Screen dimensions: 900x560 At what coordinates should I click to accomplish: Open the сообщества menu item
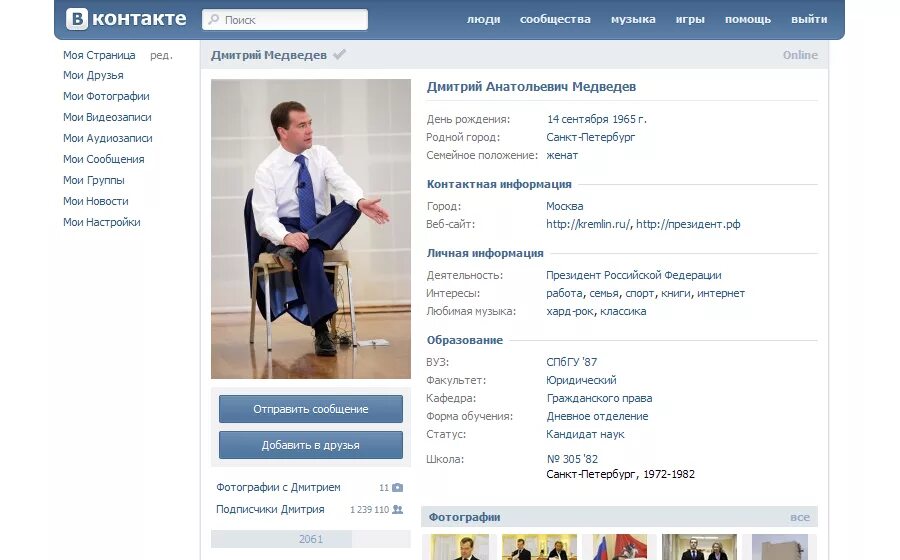pyautogui.click(x=555, y=19)
